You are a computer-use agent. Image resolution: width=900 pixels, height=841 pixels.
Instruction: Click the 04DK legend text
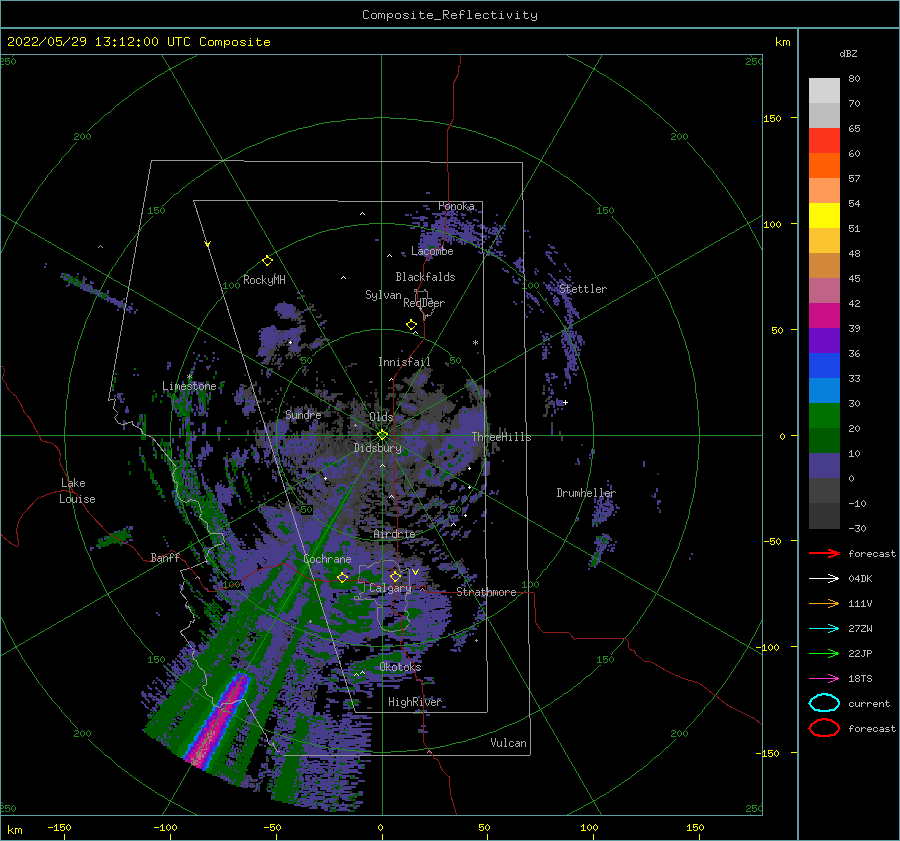pyautogui.click(x=860, y=579)
